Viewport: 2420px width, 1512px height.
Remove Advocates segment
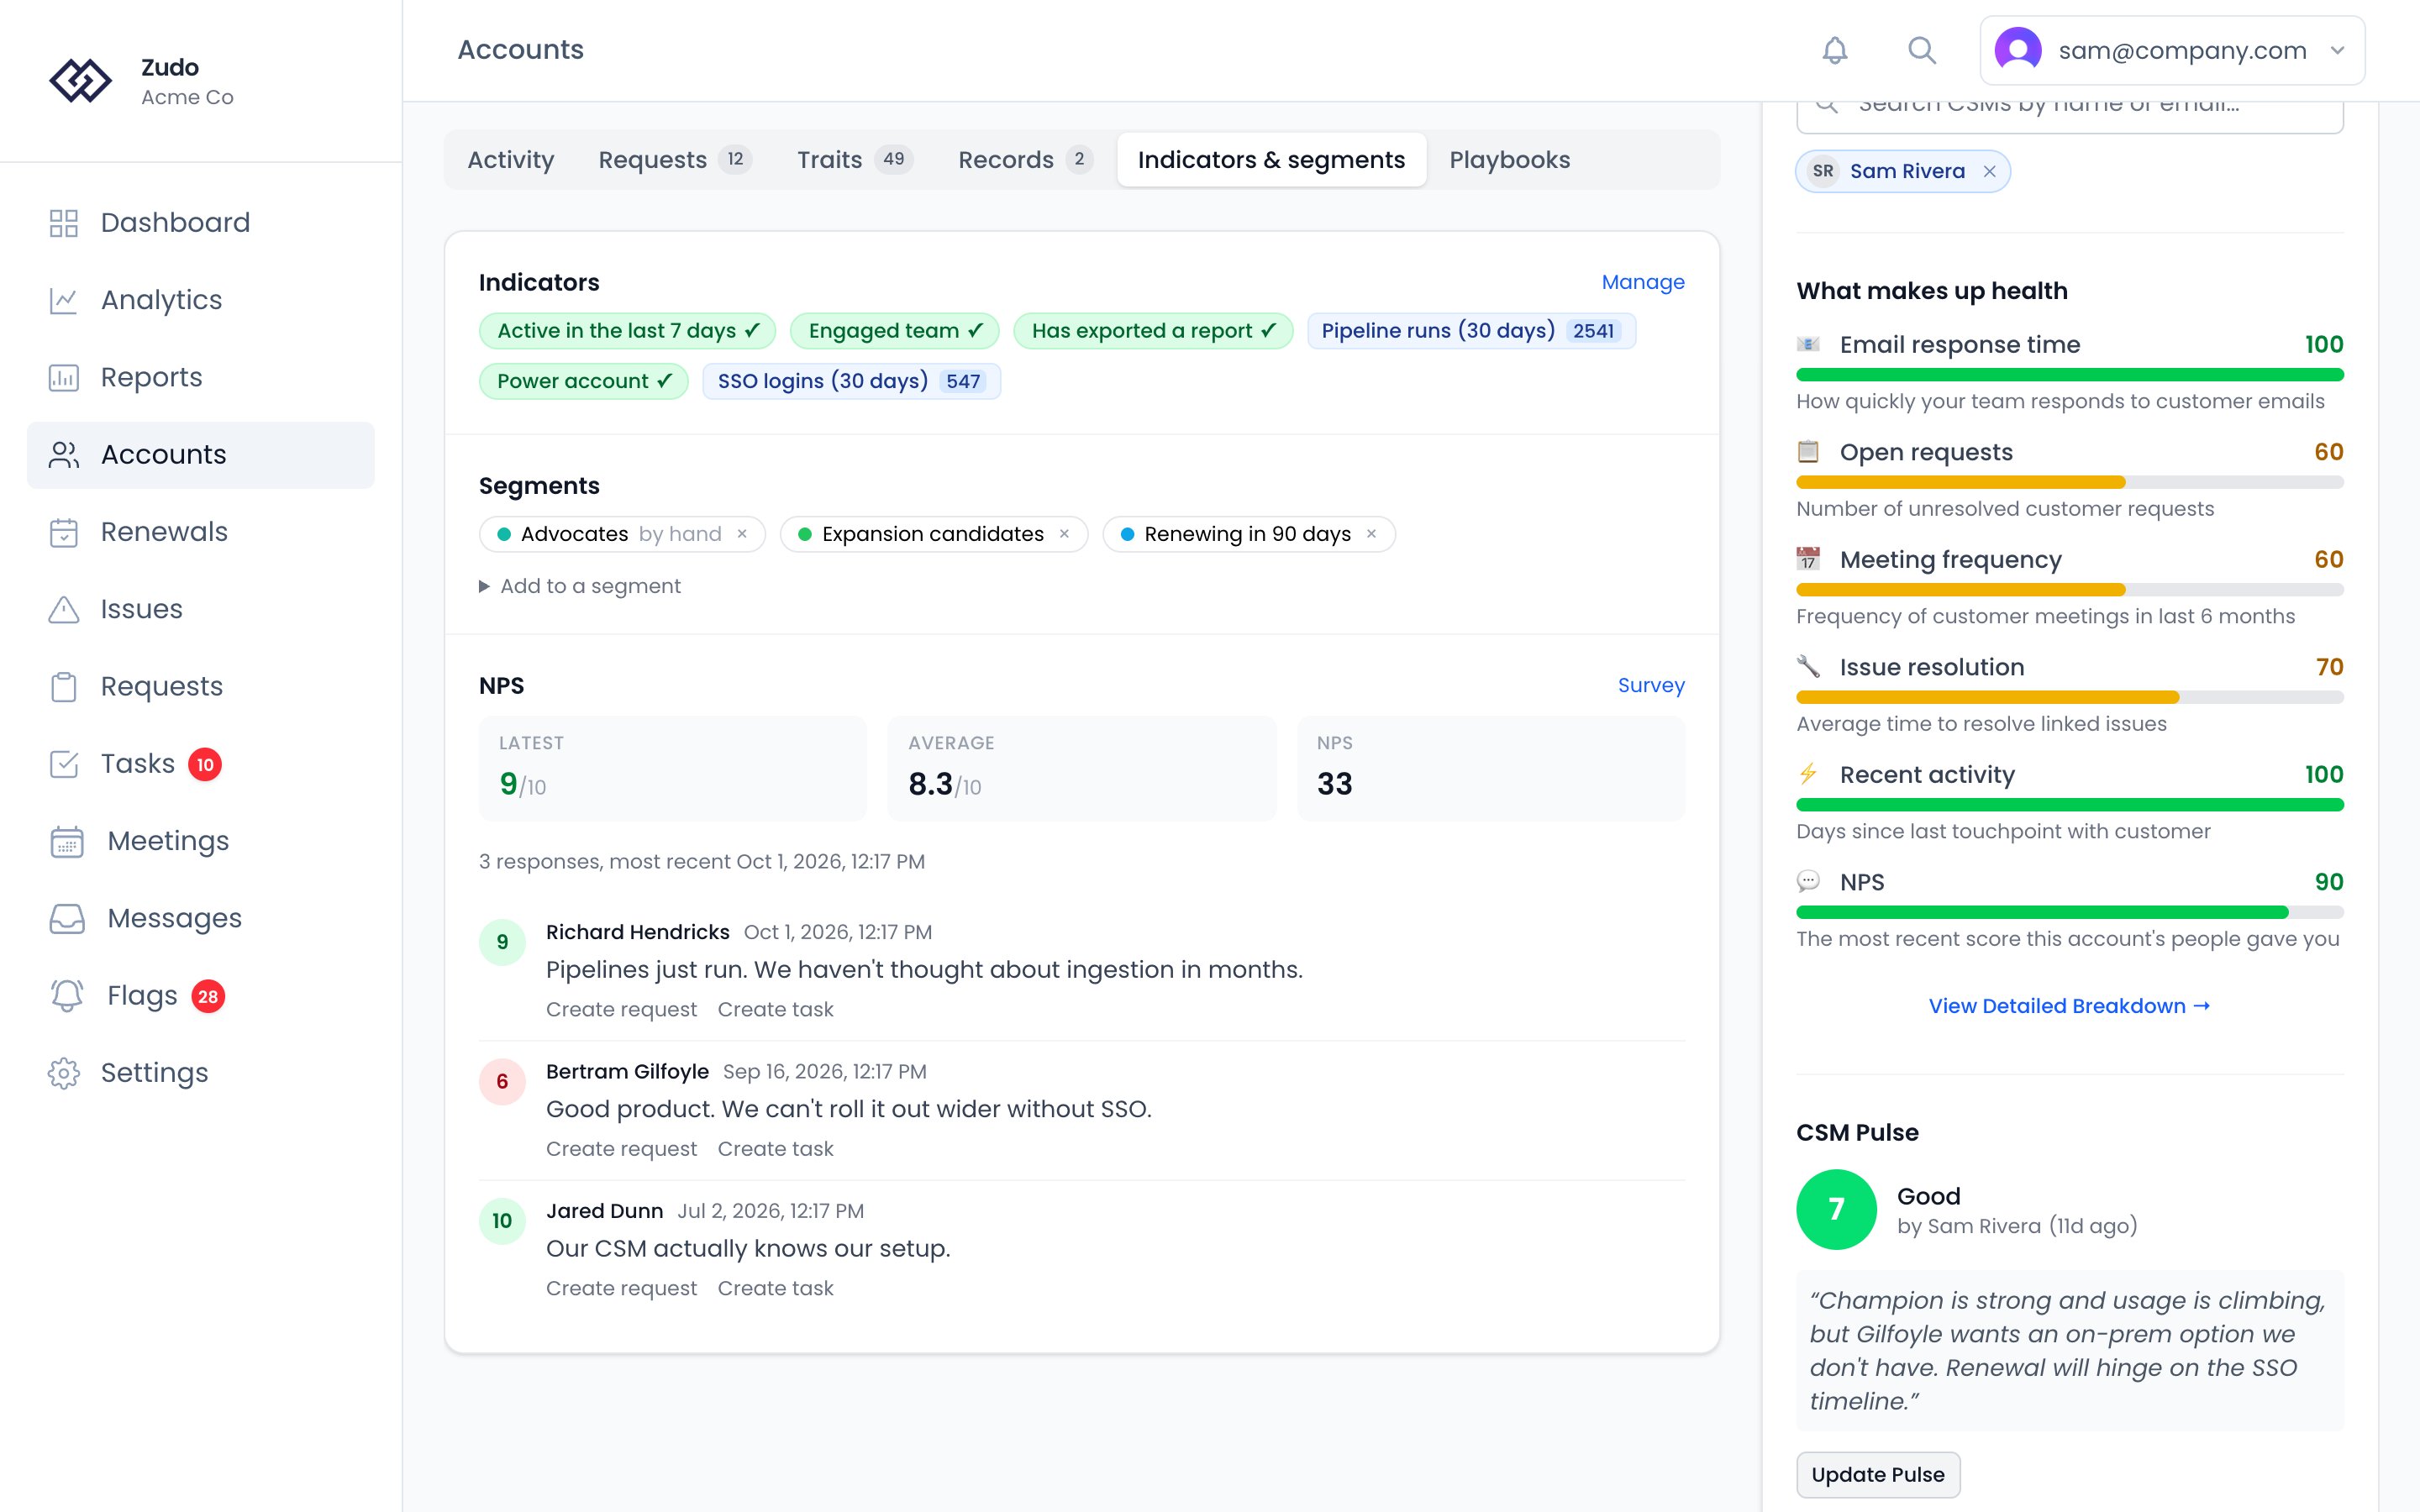point(742,534)
